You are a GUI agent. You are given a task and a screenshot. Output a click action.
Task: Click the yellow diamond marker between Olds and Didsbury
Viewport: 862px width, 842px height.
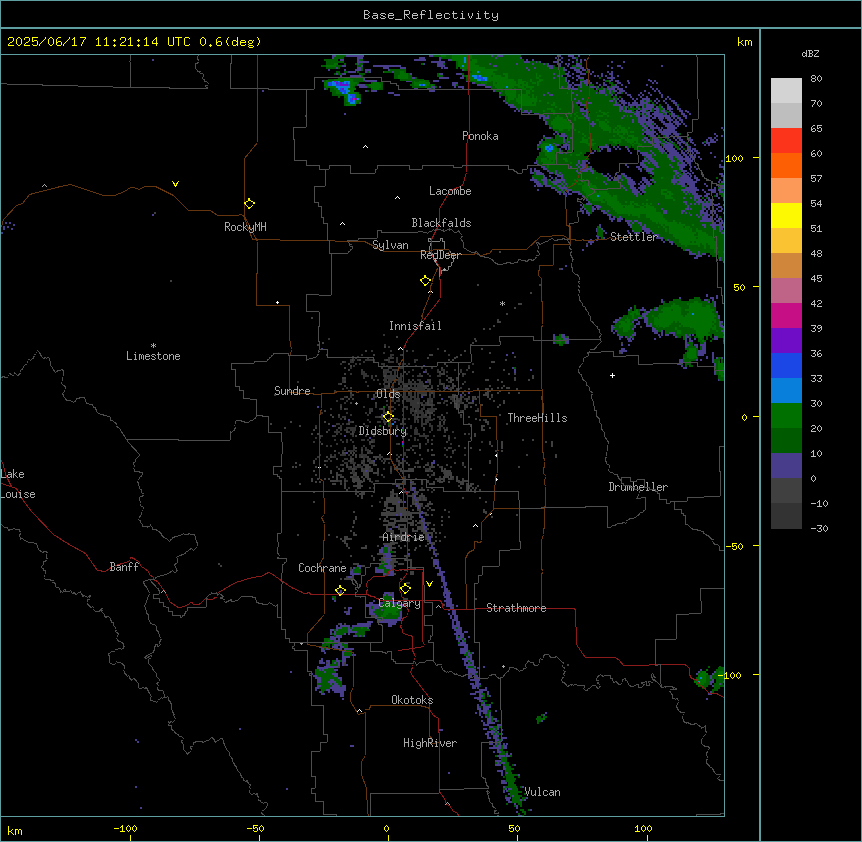[388, 417]
